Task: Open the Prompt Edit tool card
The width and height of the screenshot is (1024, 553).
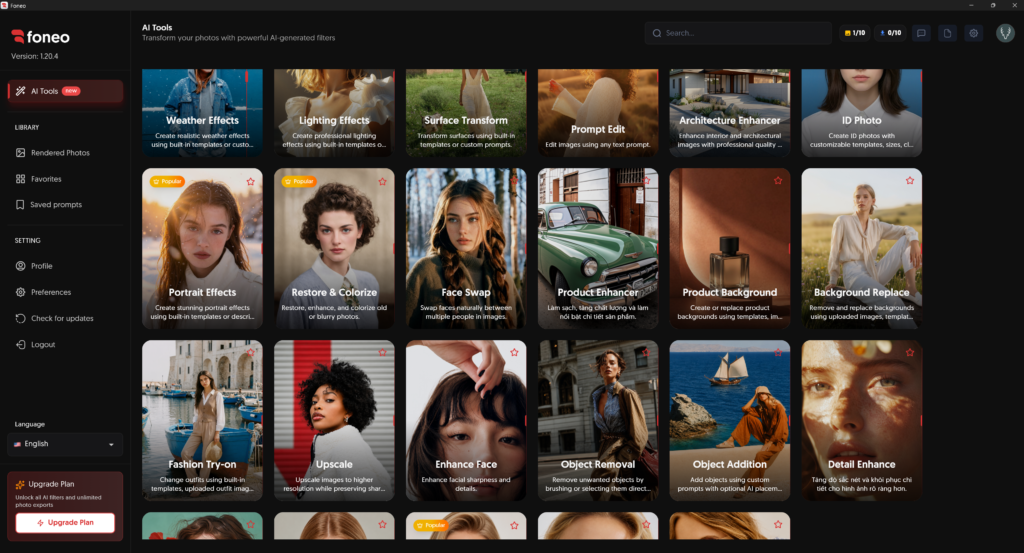Action: point(598,112)
